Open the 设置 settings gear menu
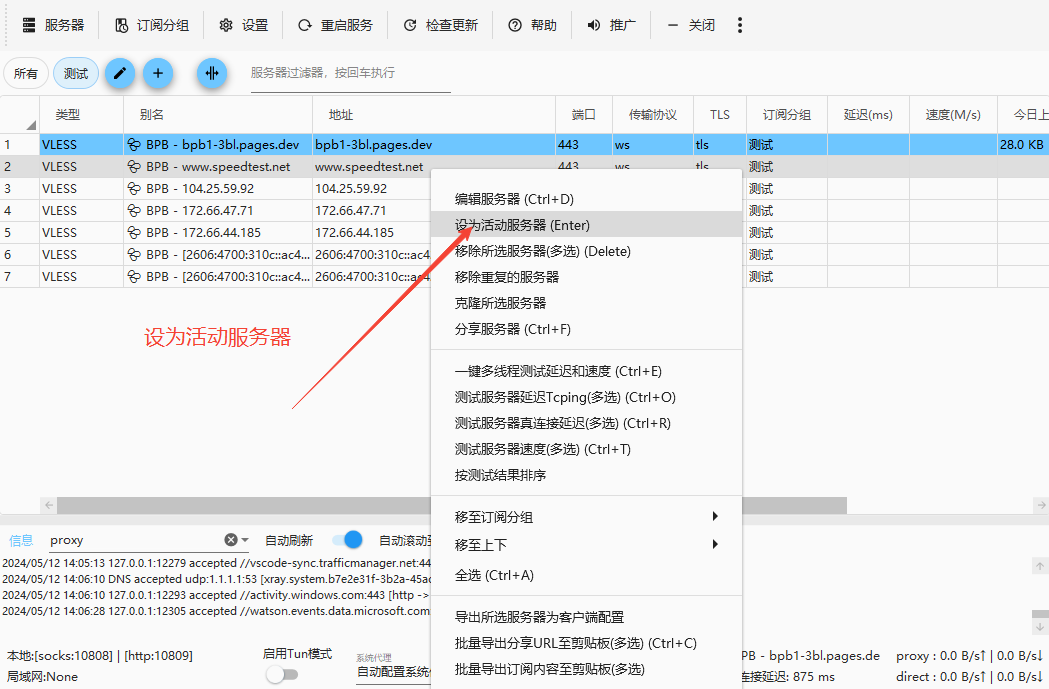 (x=244, y=25)
